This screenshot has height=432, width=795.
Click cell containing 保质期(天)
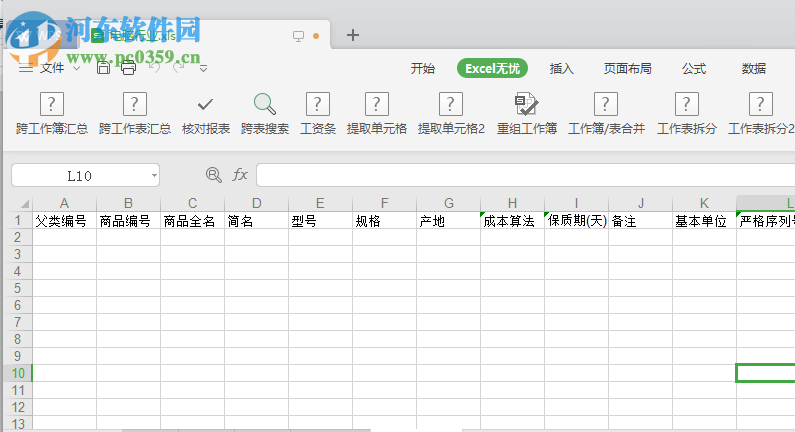point(576,221)
